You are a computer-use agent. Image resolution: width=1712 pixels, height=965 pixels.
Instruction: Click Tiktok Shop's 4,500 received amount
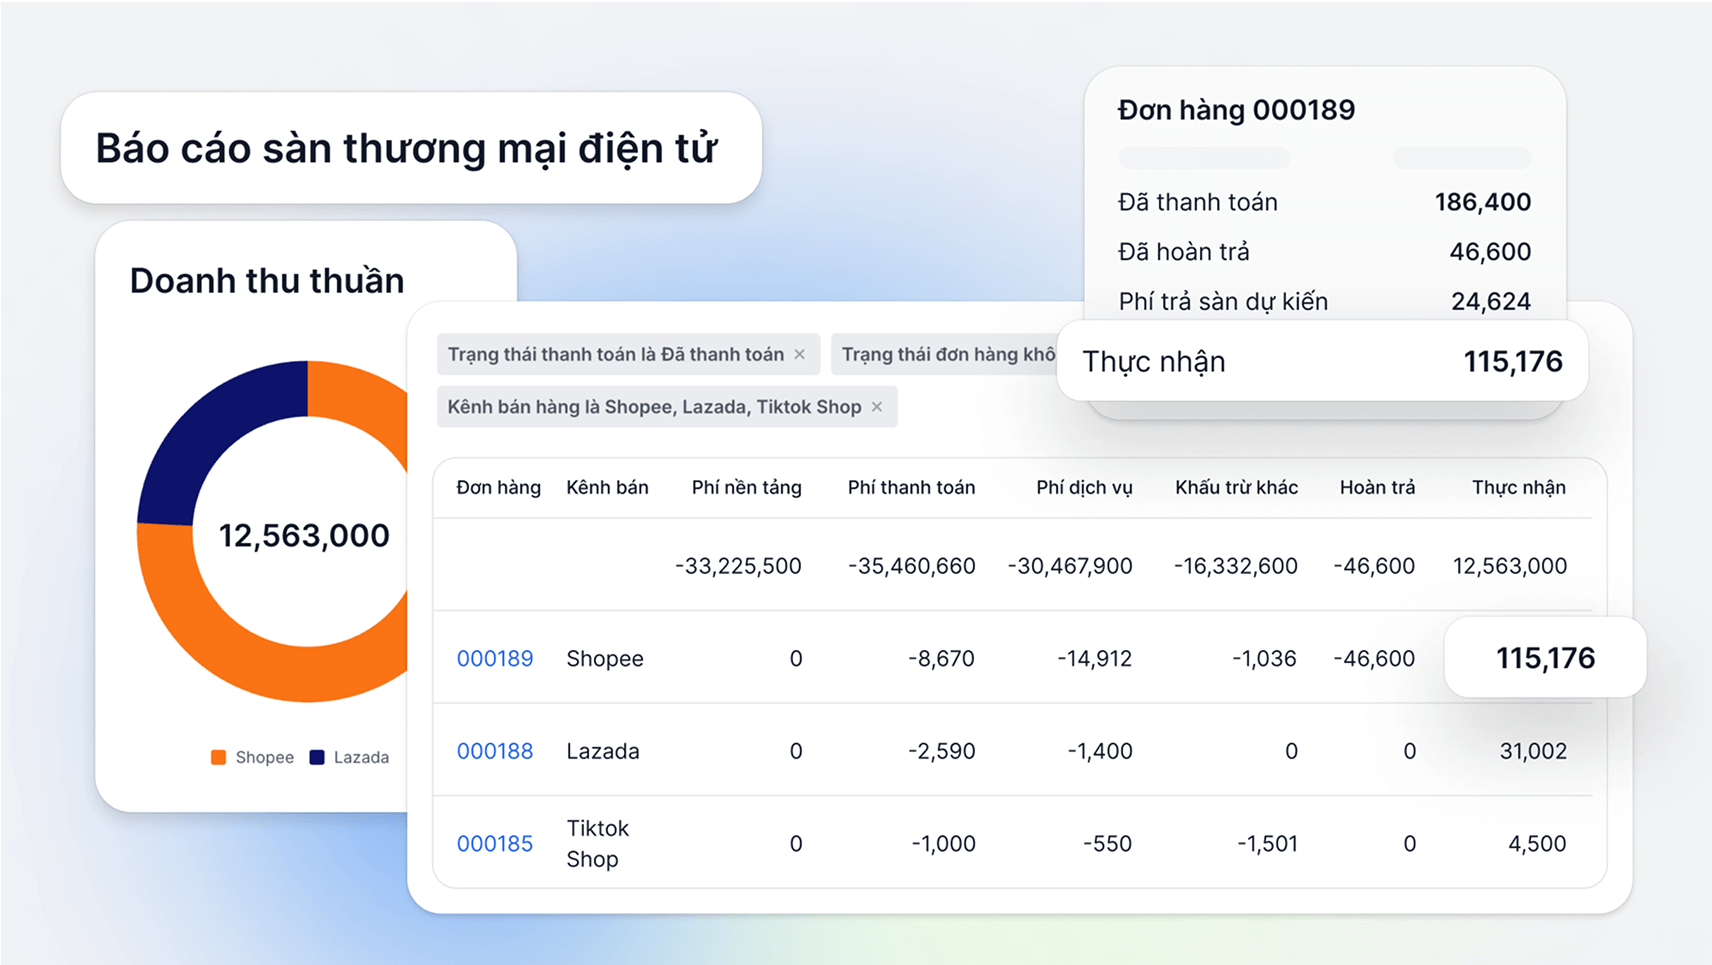coord(1537,843)
